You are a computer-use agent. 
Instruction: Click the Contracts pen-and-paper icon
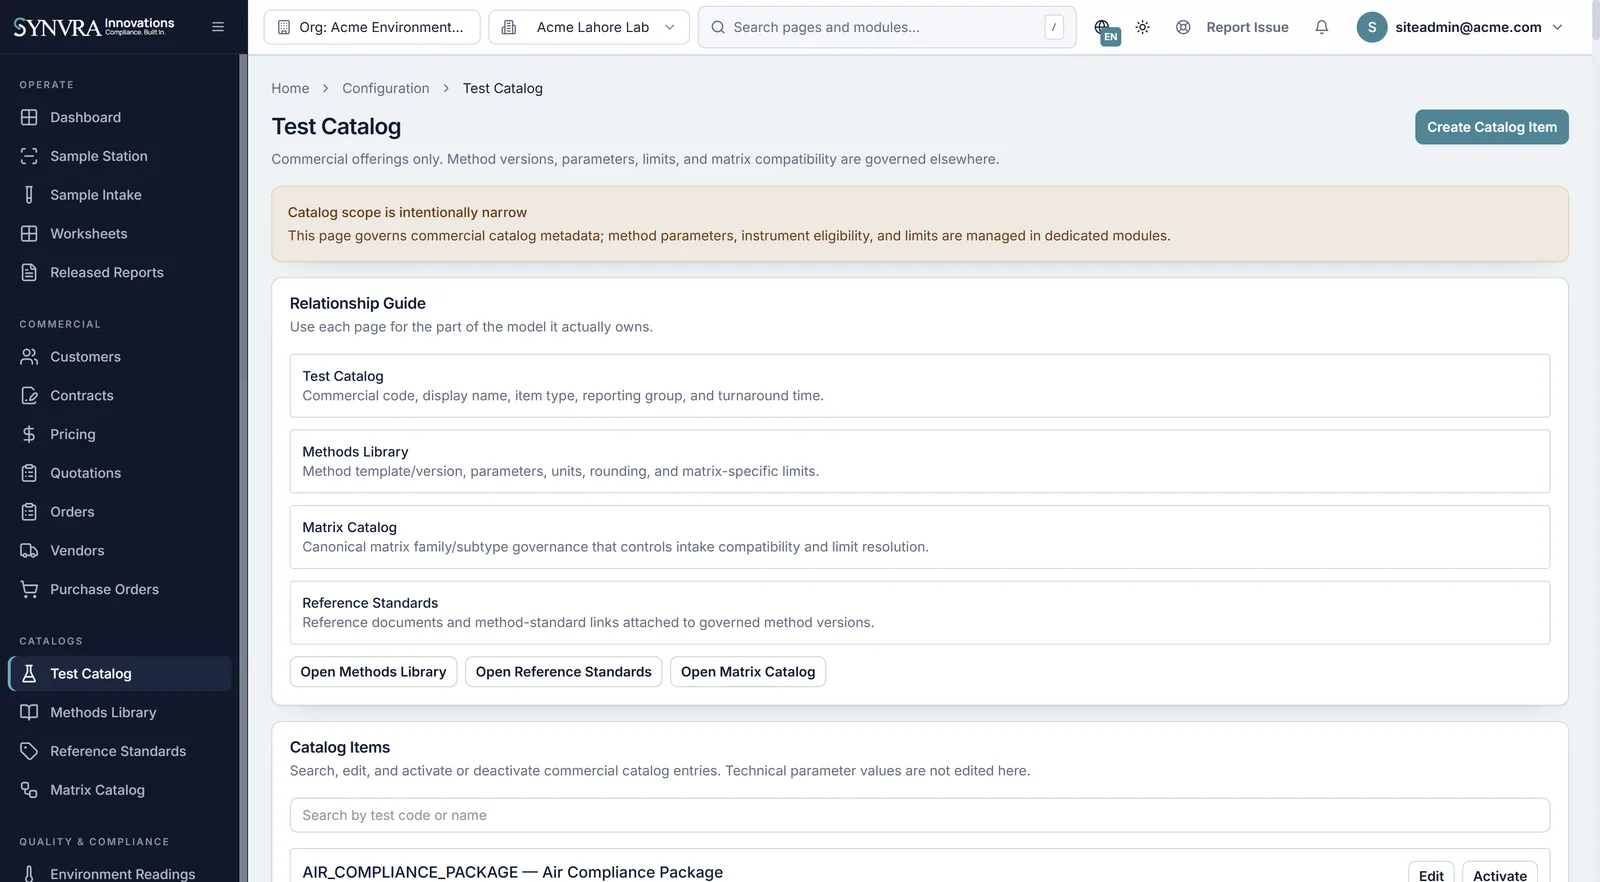[29, 396]
